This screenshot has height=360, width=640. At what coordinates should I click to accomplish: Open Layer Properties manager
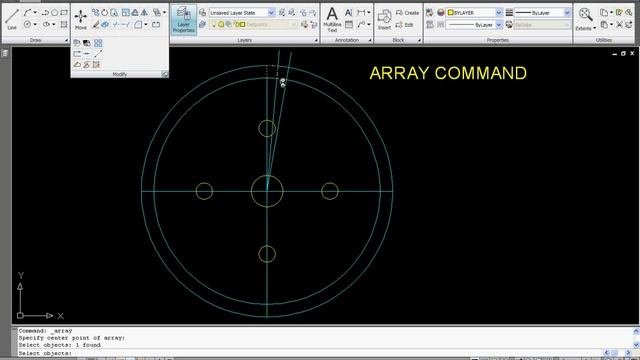pos(183,20)
